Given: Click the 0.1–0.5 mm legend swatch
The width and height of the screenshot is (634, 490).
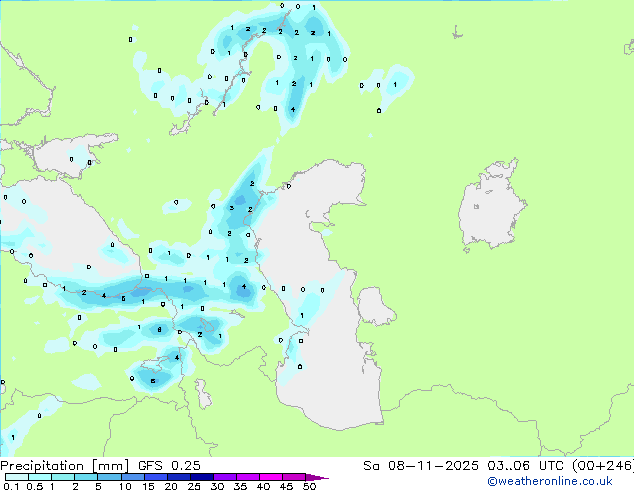Looking at the screenshot, I should tap(17, 477).
